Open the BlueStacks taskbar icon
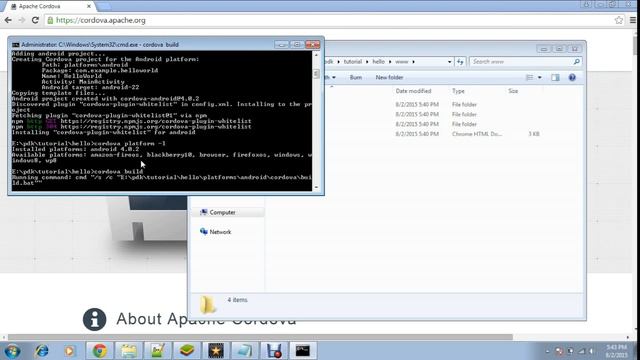The height and width of the screenshot is (360, 640). (187, 351)
